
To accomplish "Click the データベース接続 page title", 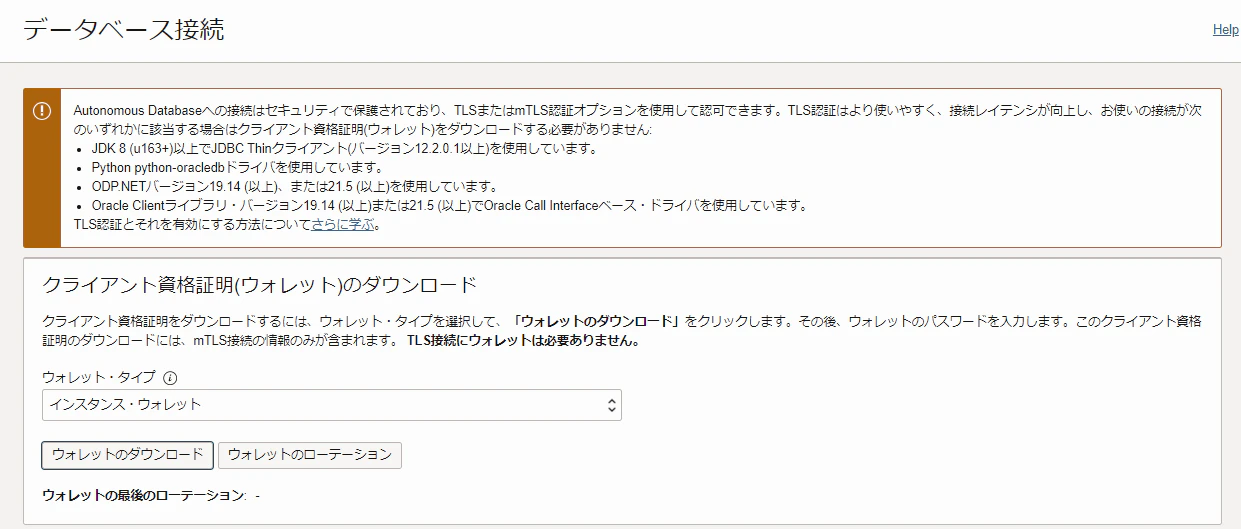I will 124,29.
